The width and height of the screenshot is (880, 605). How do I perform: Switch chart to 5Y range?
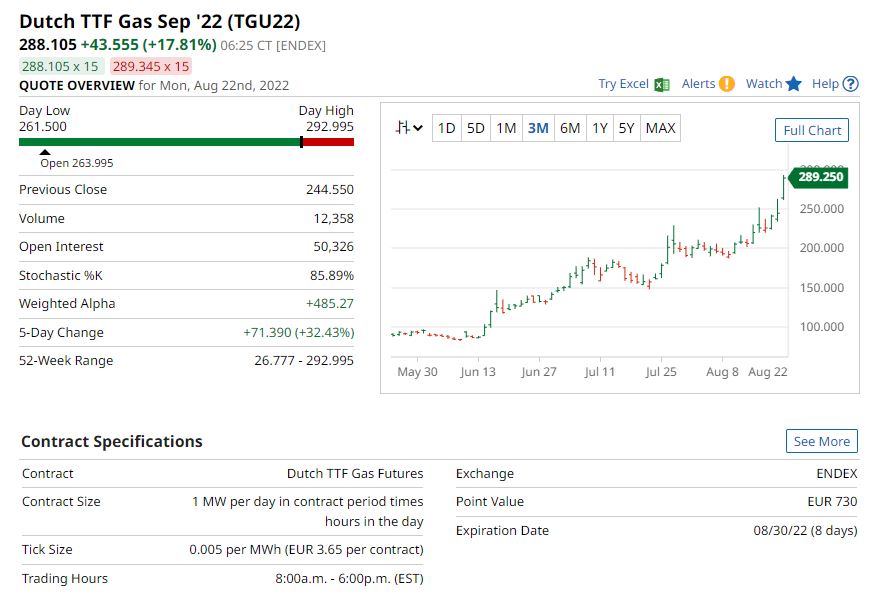click(626, 128)
